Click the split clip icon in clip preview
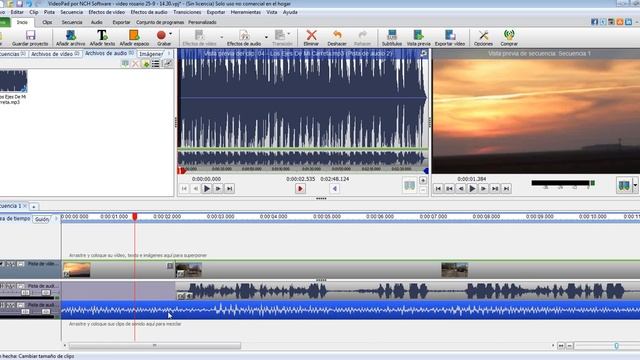Image resolution: width=640 pixels, height=360 pixels. [409, 186]
